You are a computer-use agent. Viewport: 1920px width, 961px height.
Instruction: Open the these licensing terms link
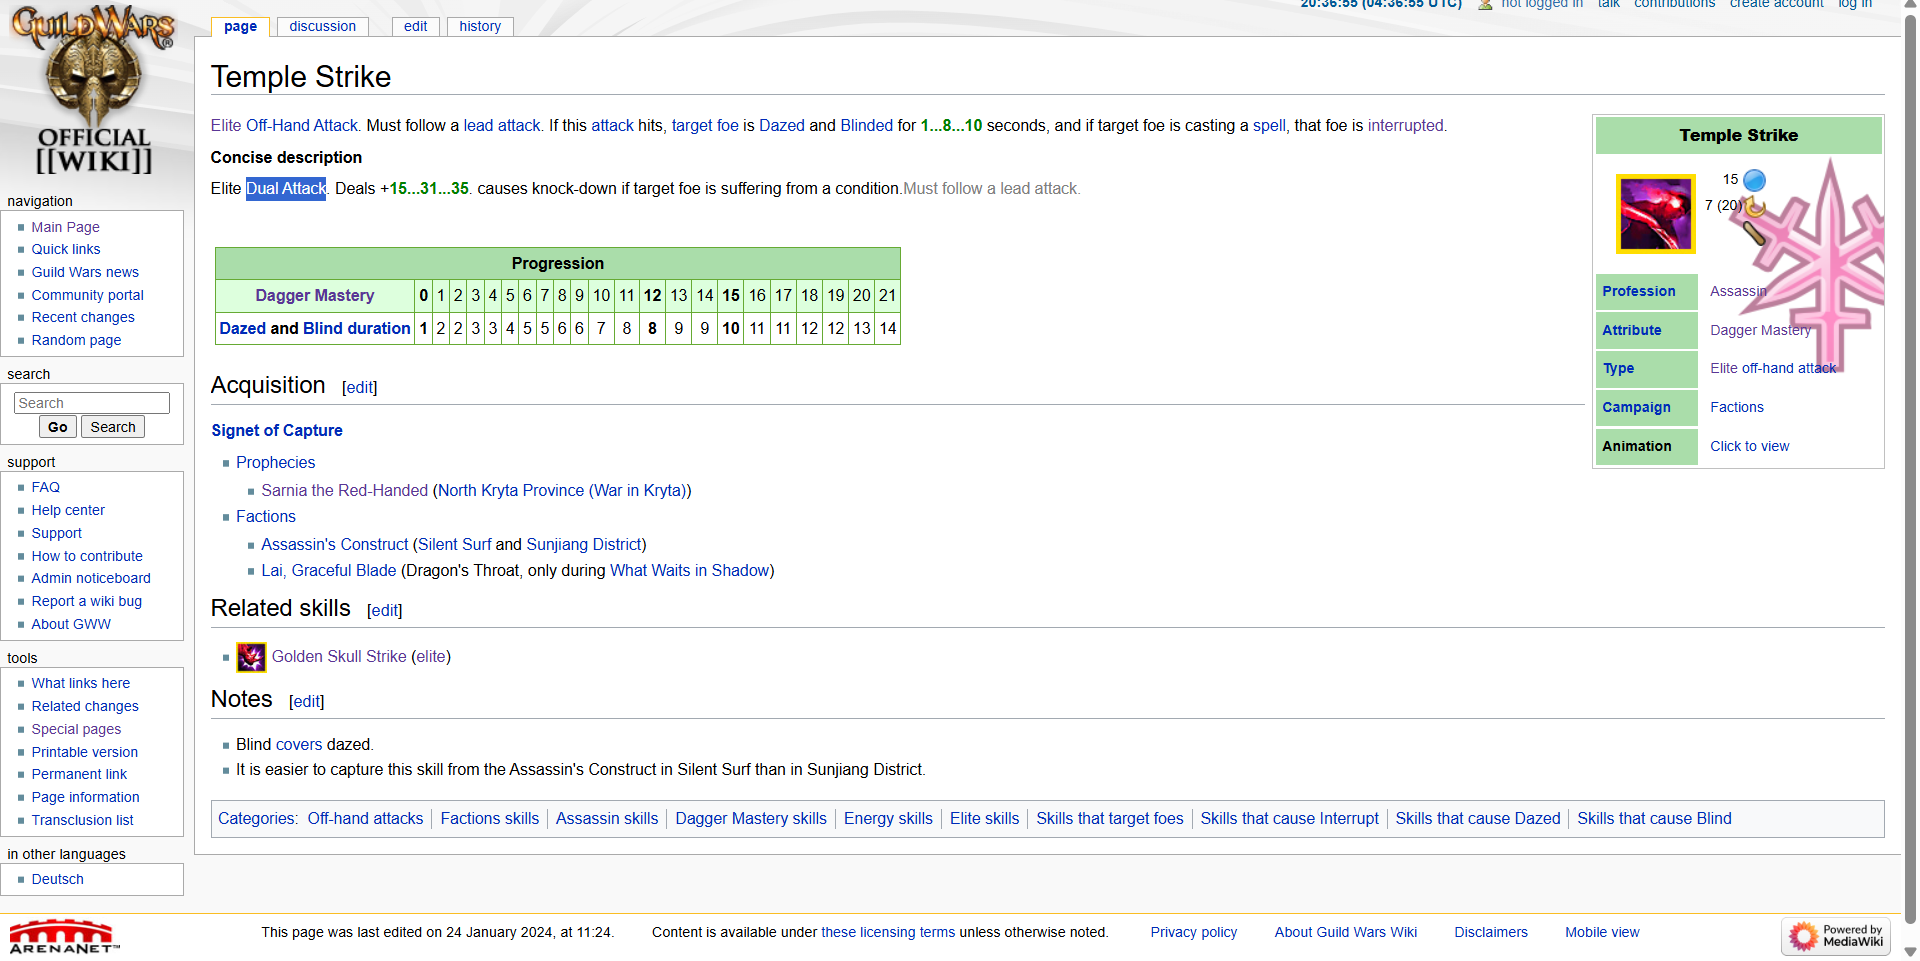coord(888,933)
